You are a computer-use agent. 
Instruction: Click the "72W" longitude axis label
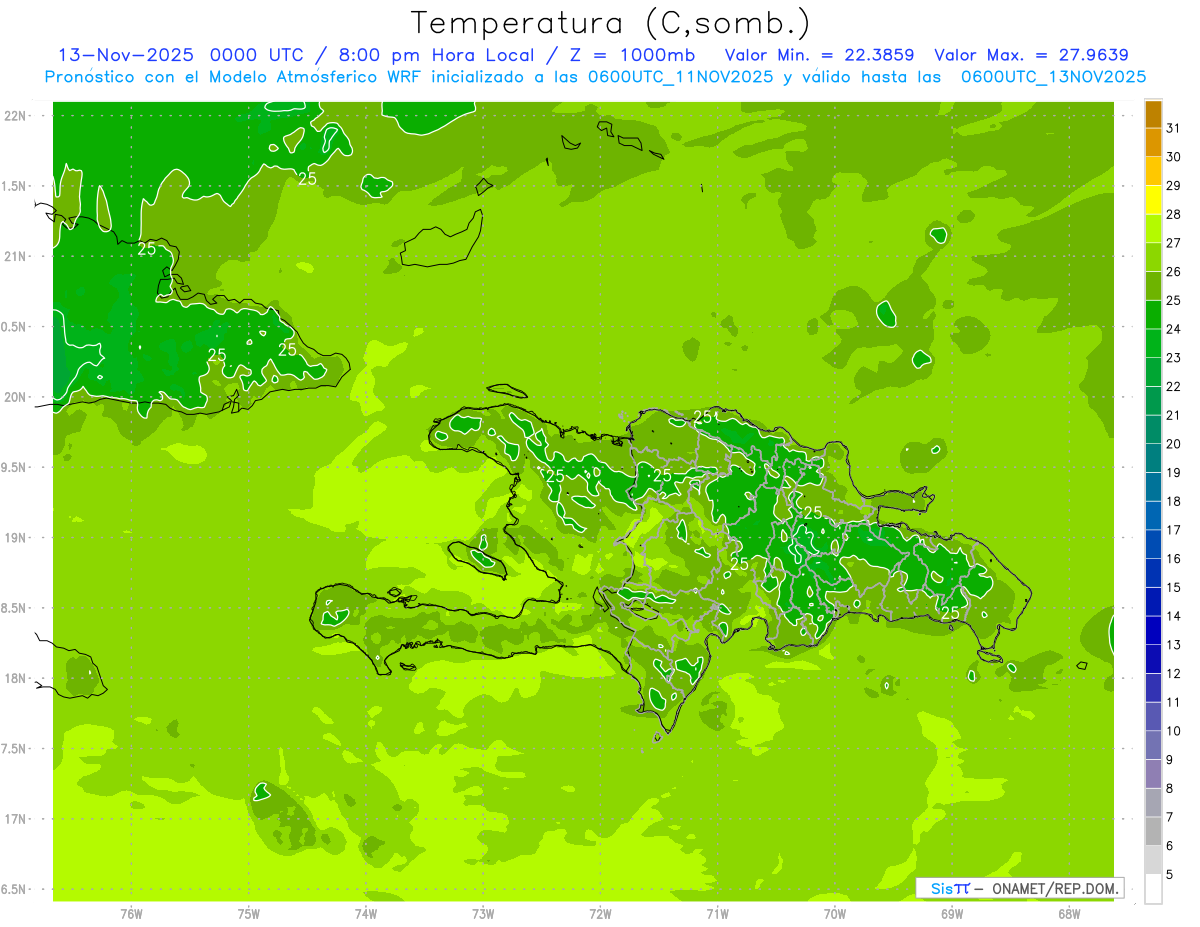point(600,913)
